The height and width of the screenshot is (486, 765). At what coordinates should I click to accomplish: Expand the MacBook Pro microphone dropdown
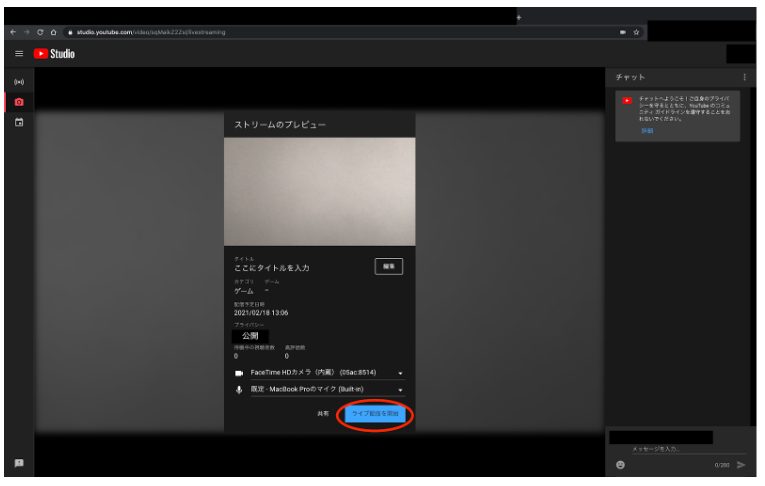coord(400,390)
